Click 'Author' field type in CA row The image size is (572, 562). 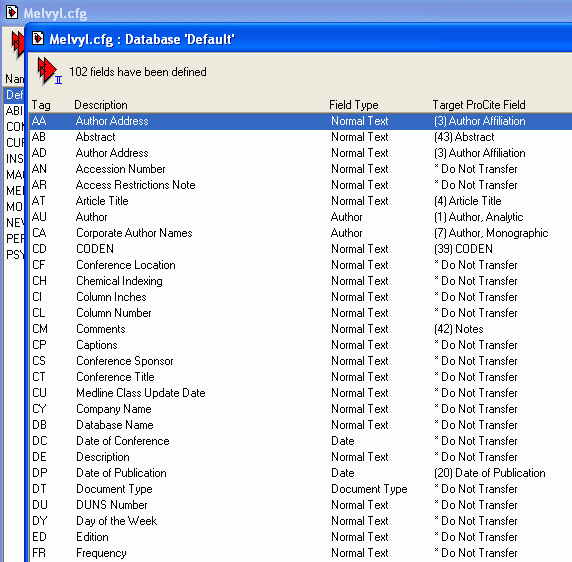click(346, 233)
